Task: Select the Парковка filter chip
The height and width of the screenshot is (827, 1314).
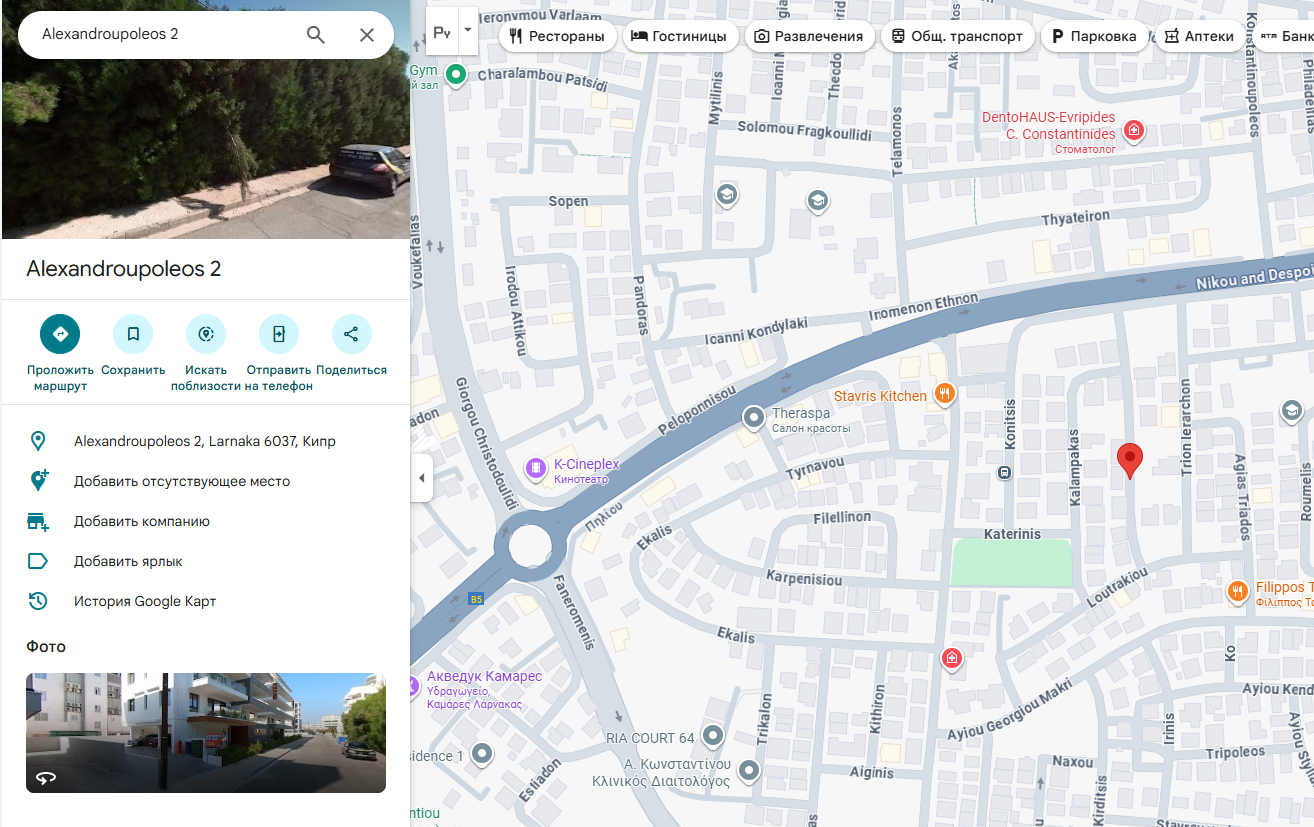Action: (1094, 37)
